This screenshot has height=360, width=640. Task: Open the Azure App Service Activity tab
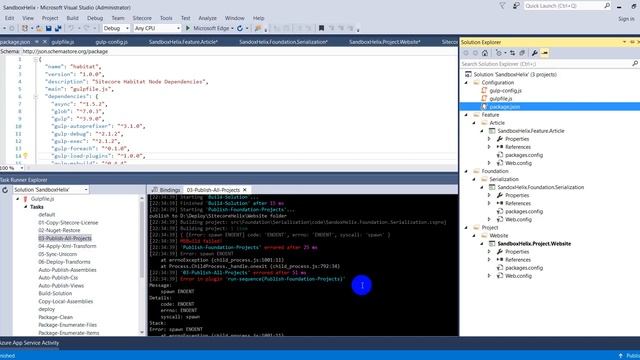29,343
